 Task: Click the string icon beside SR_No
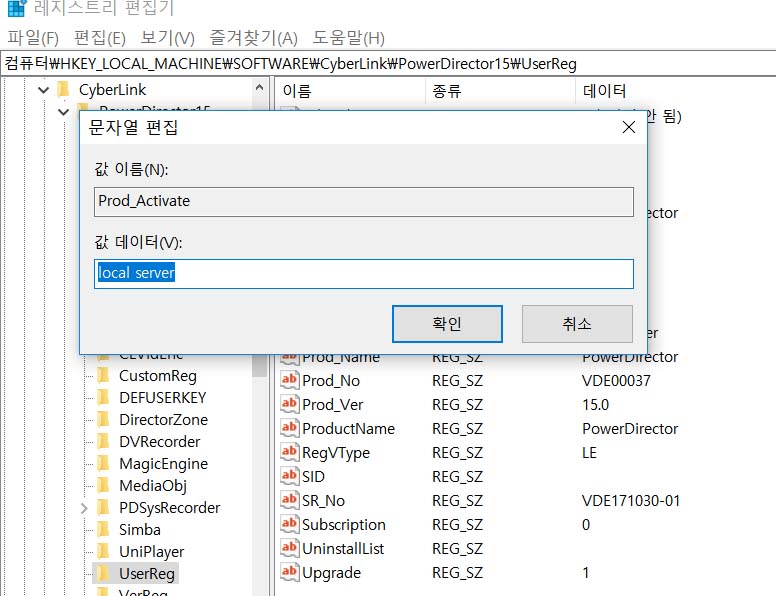290,500
